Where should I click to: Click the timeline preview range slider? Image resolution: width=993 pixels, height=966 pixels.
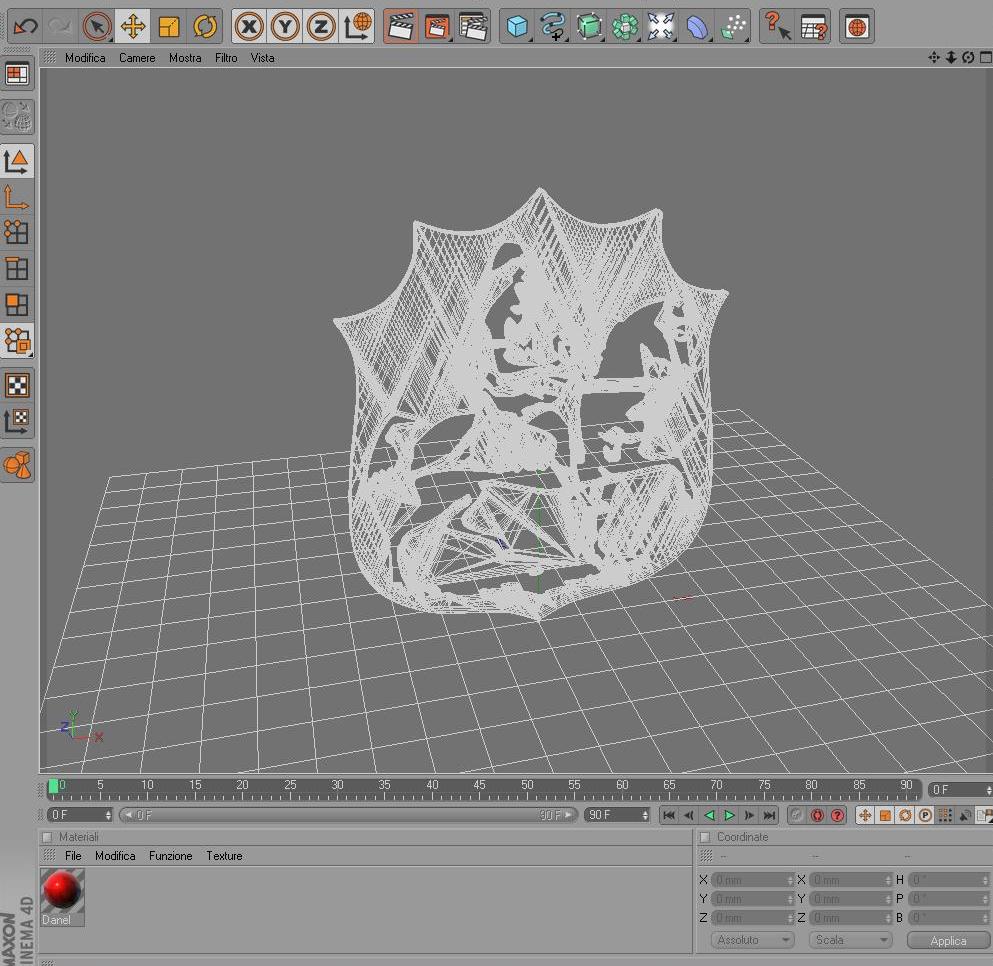pyautogui.click(x=348, y=815)
